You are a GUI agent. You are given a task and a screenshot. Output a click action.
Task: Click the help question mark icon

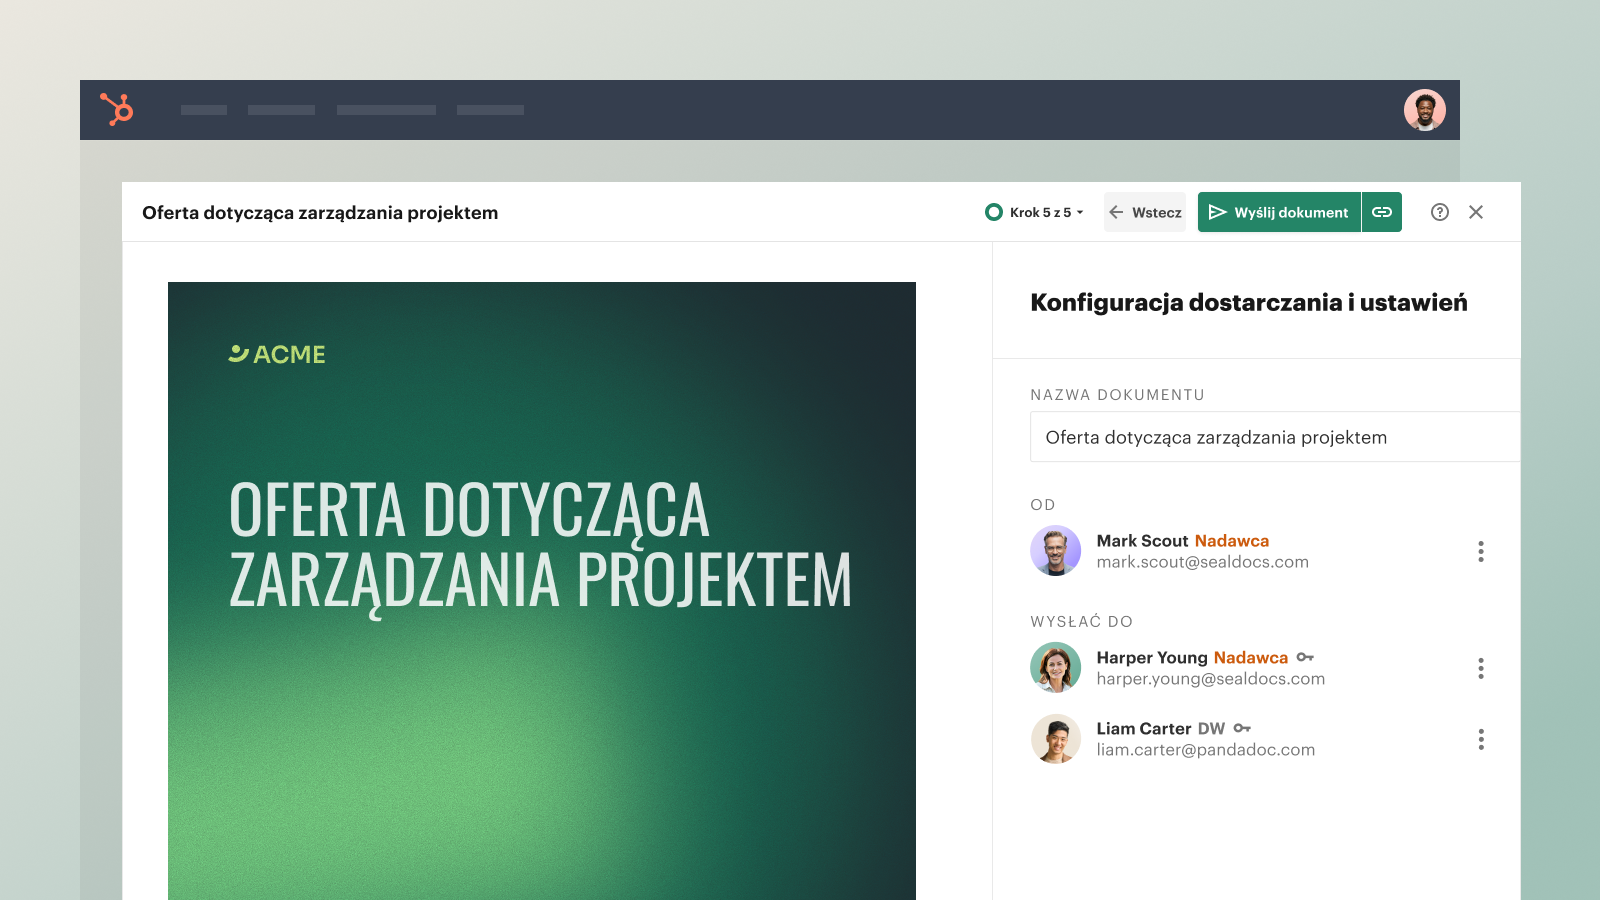[x=1439, y=212]
